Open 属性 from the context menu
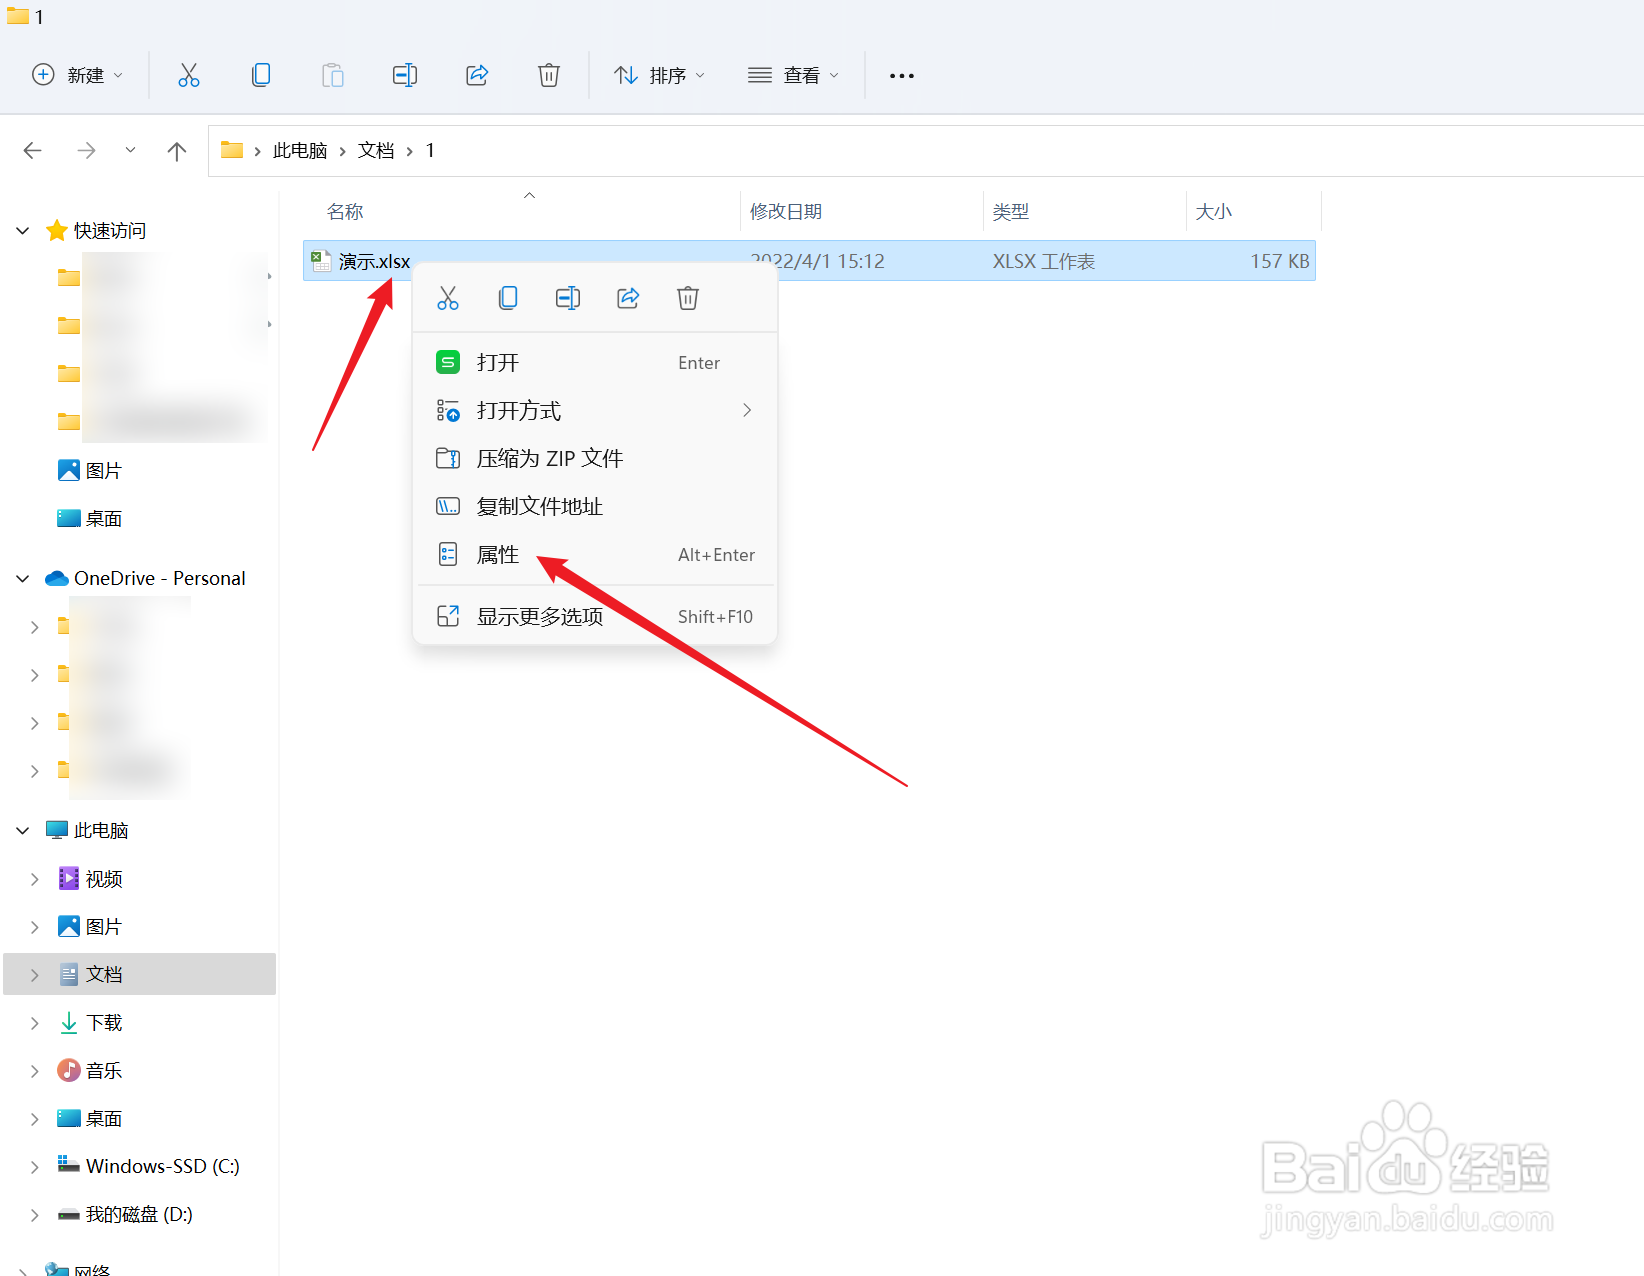The image size is (1644, 1276). coord(595,554)
